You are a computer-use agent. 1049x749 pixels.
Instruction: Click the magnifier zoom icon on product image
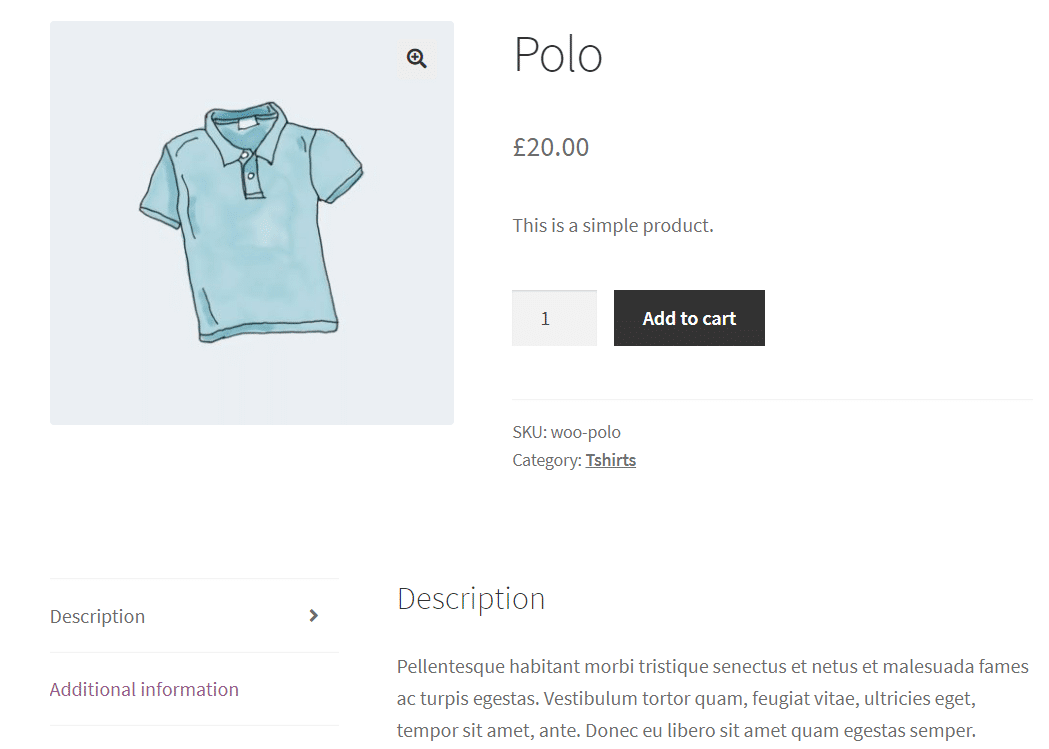416,59
